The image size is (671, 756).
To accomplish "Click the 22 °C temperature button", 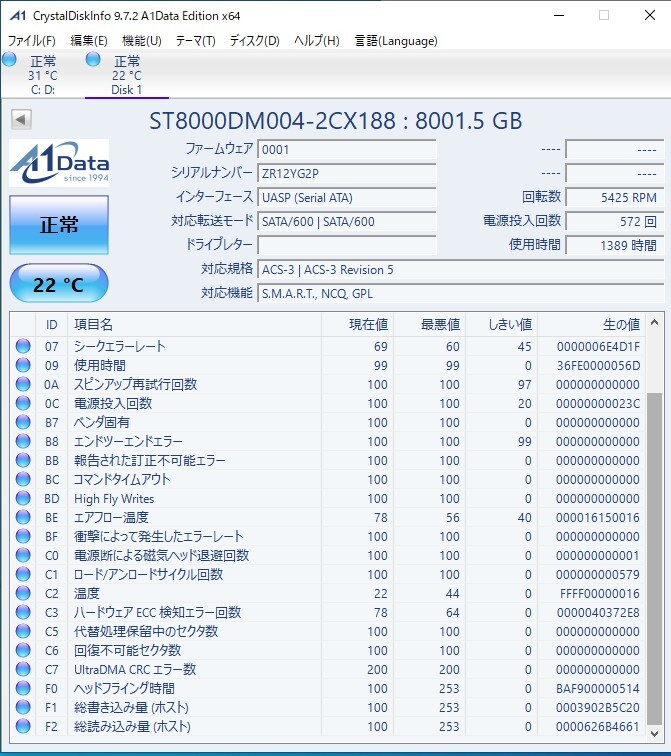I will pos(59,284).
